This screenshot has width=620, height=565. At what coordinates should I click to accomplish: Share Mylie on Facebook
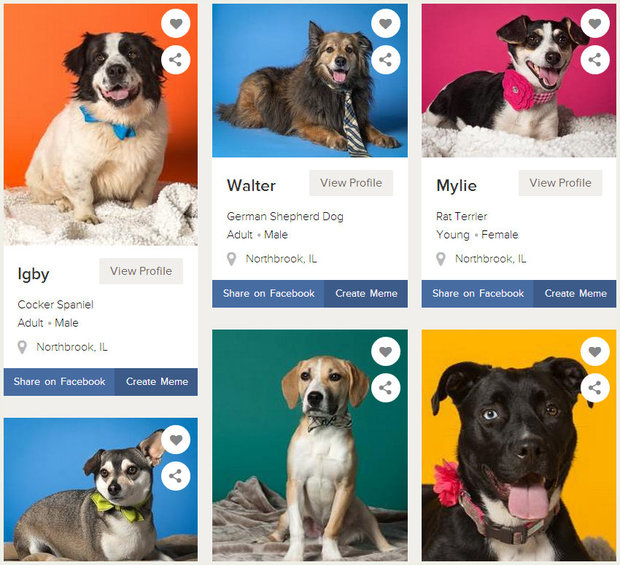[x=478, y=294]
